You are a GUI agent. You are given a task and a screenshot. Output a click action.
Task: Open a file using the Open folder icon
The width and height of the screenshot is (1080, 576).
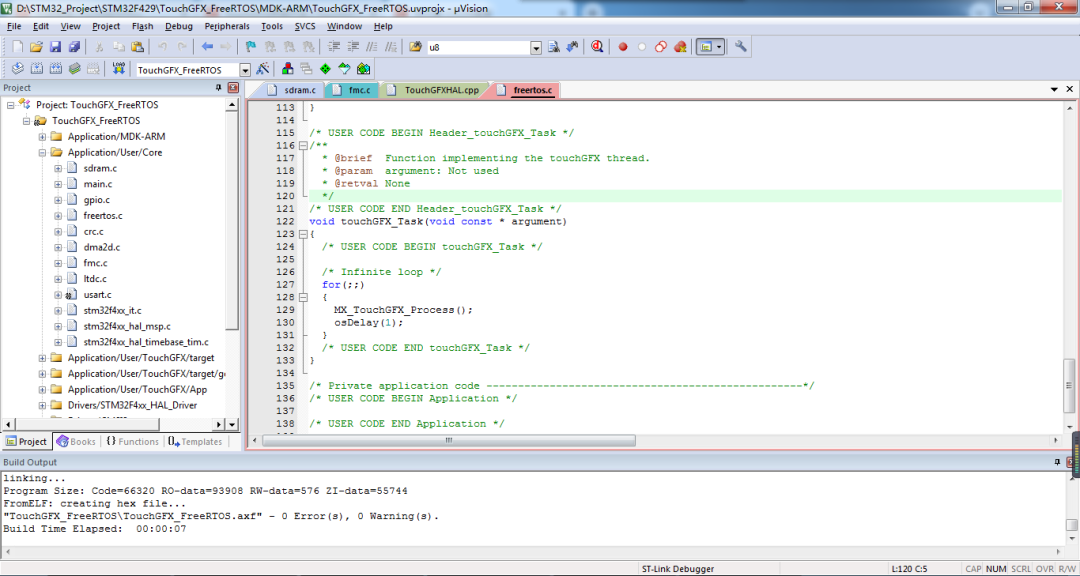click(x=37, y=47)
